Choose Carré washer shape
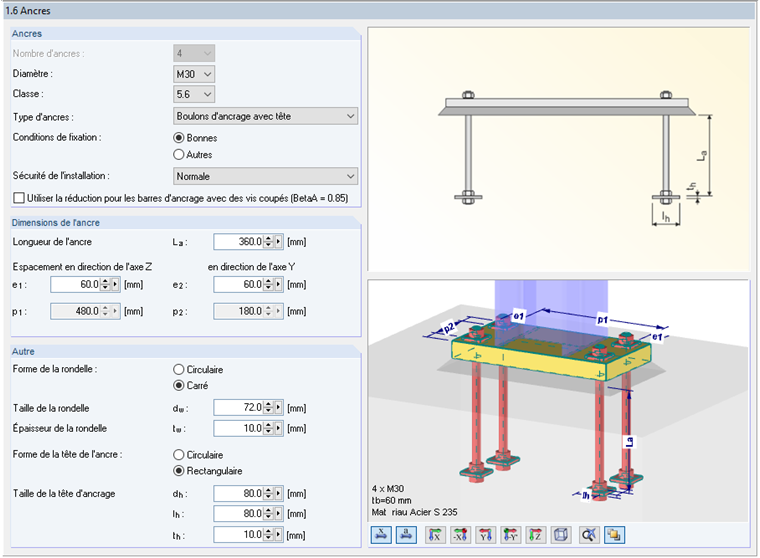Viewport: 760px width, 558px height. (x=179, y=385)
